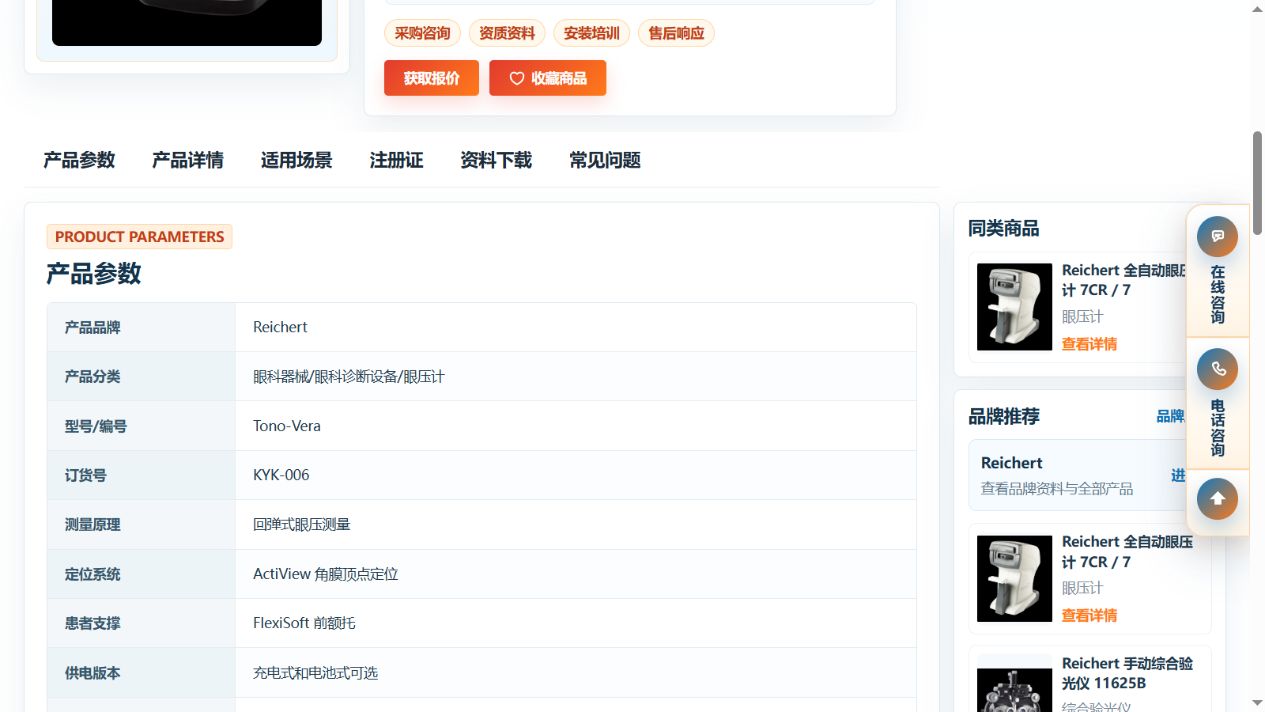Click 查看品牌资料与全部产品 text
1265x712 pixels.
1057,489
